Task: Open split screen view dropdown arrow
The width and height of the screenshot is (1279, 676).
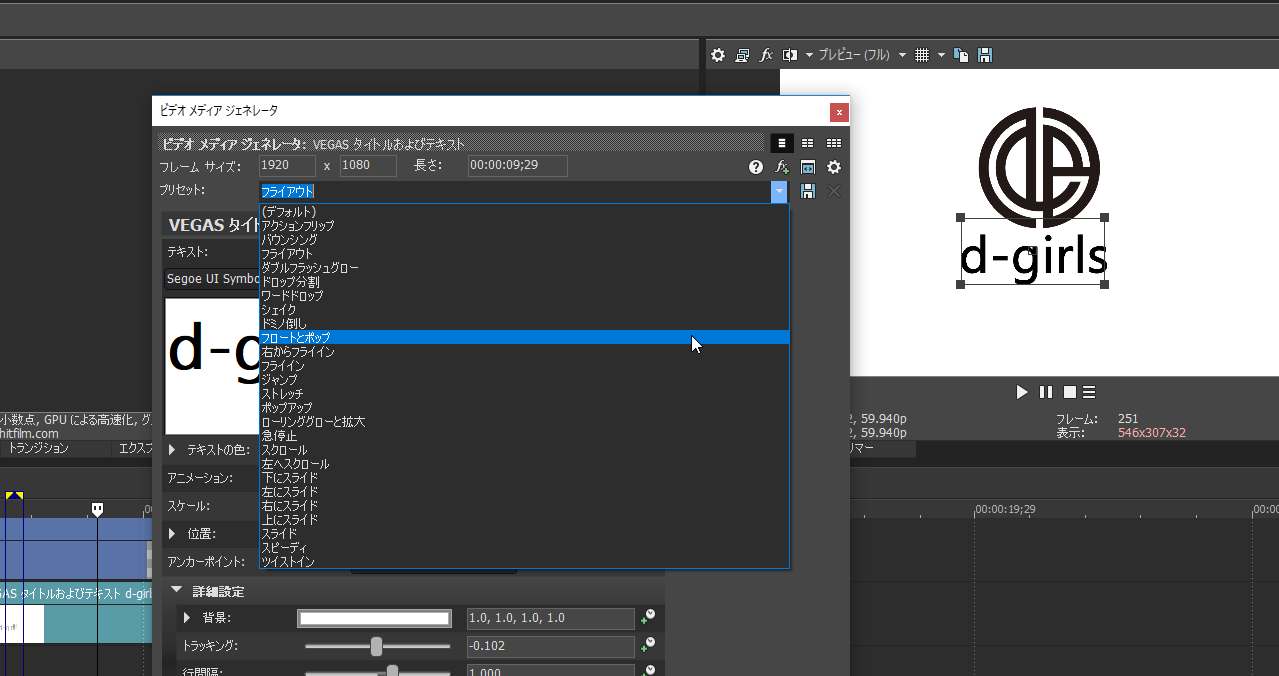Action: (809, 55)
